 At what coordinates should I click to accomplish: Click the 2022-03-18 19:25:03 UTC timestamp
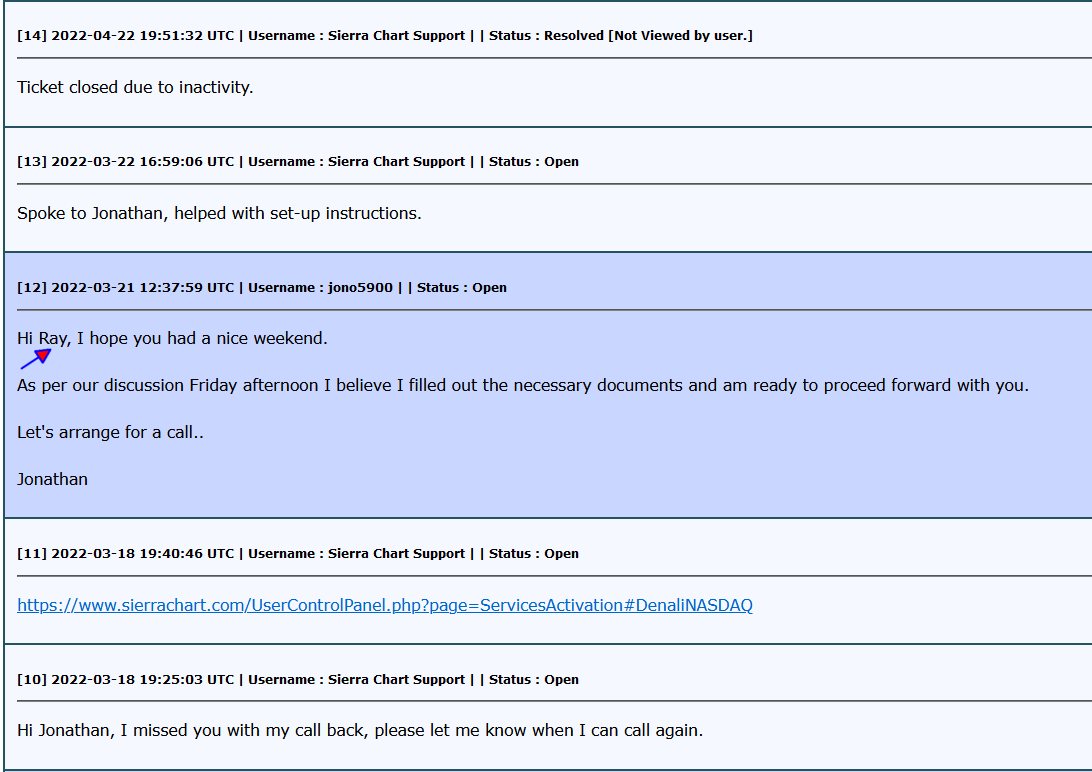[143, 680]
